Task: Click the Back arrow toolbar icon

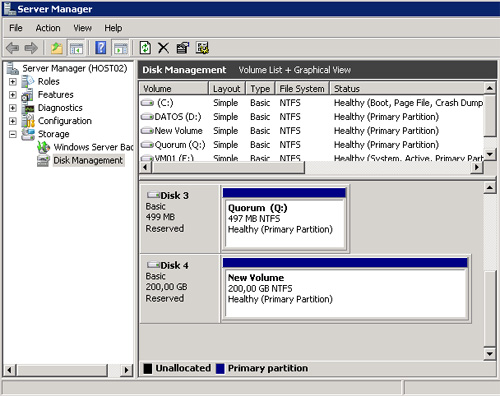Action: [x=13, y=48]
